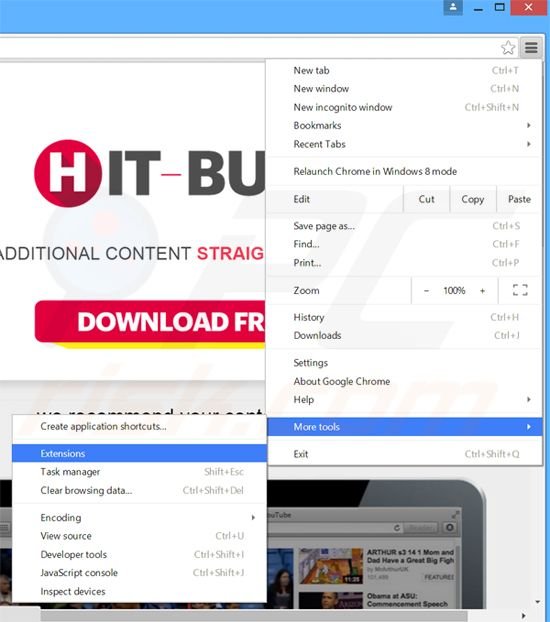The image size is (550, 622).
Task: Select Clear browsing data...
Action: click(139, 491)
